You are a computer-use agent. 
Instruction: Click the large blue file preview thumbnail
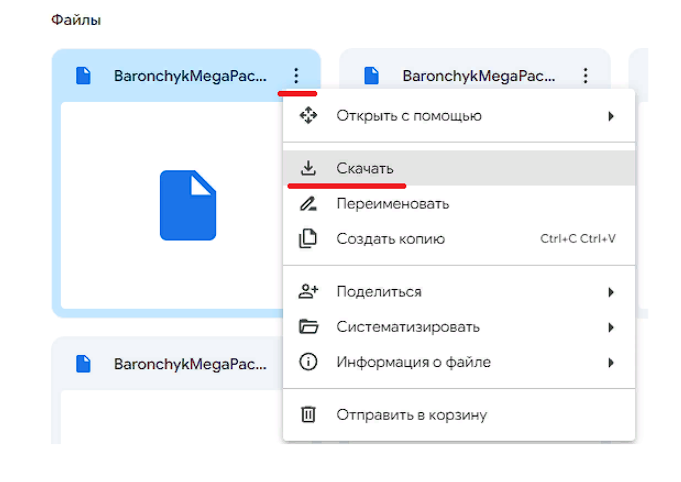point(188,205)
